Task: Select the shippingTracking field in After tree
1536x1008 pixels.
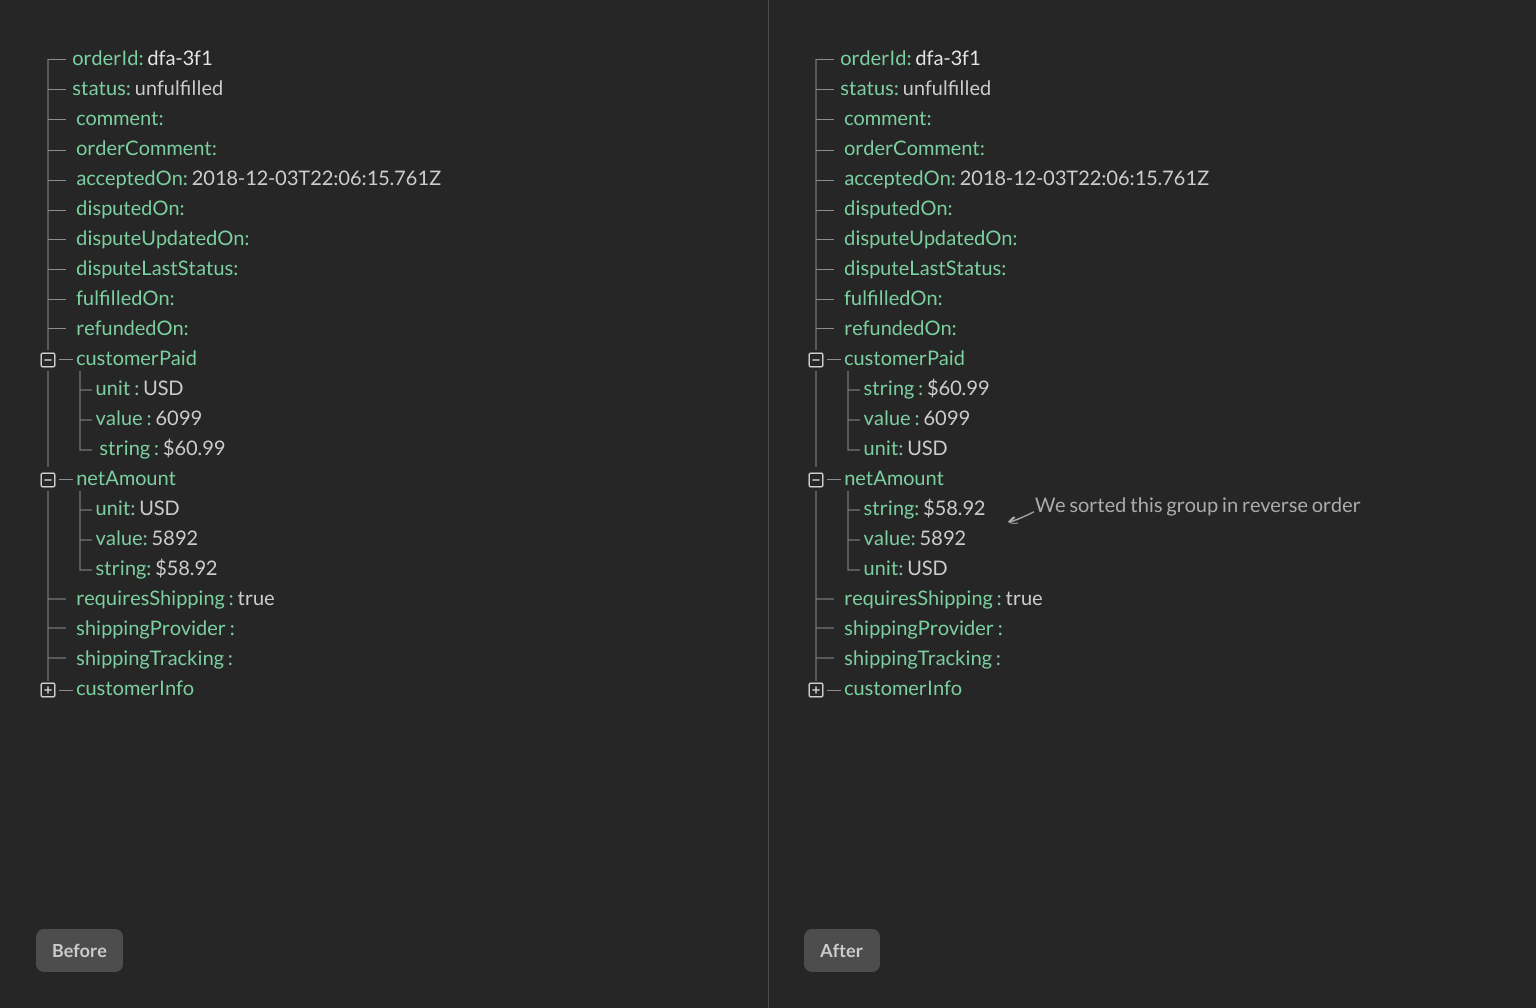Action: coord(920,658)
